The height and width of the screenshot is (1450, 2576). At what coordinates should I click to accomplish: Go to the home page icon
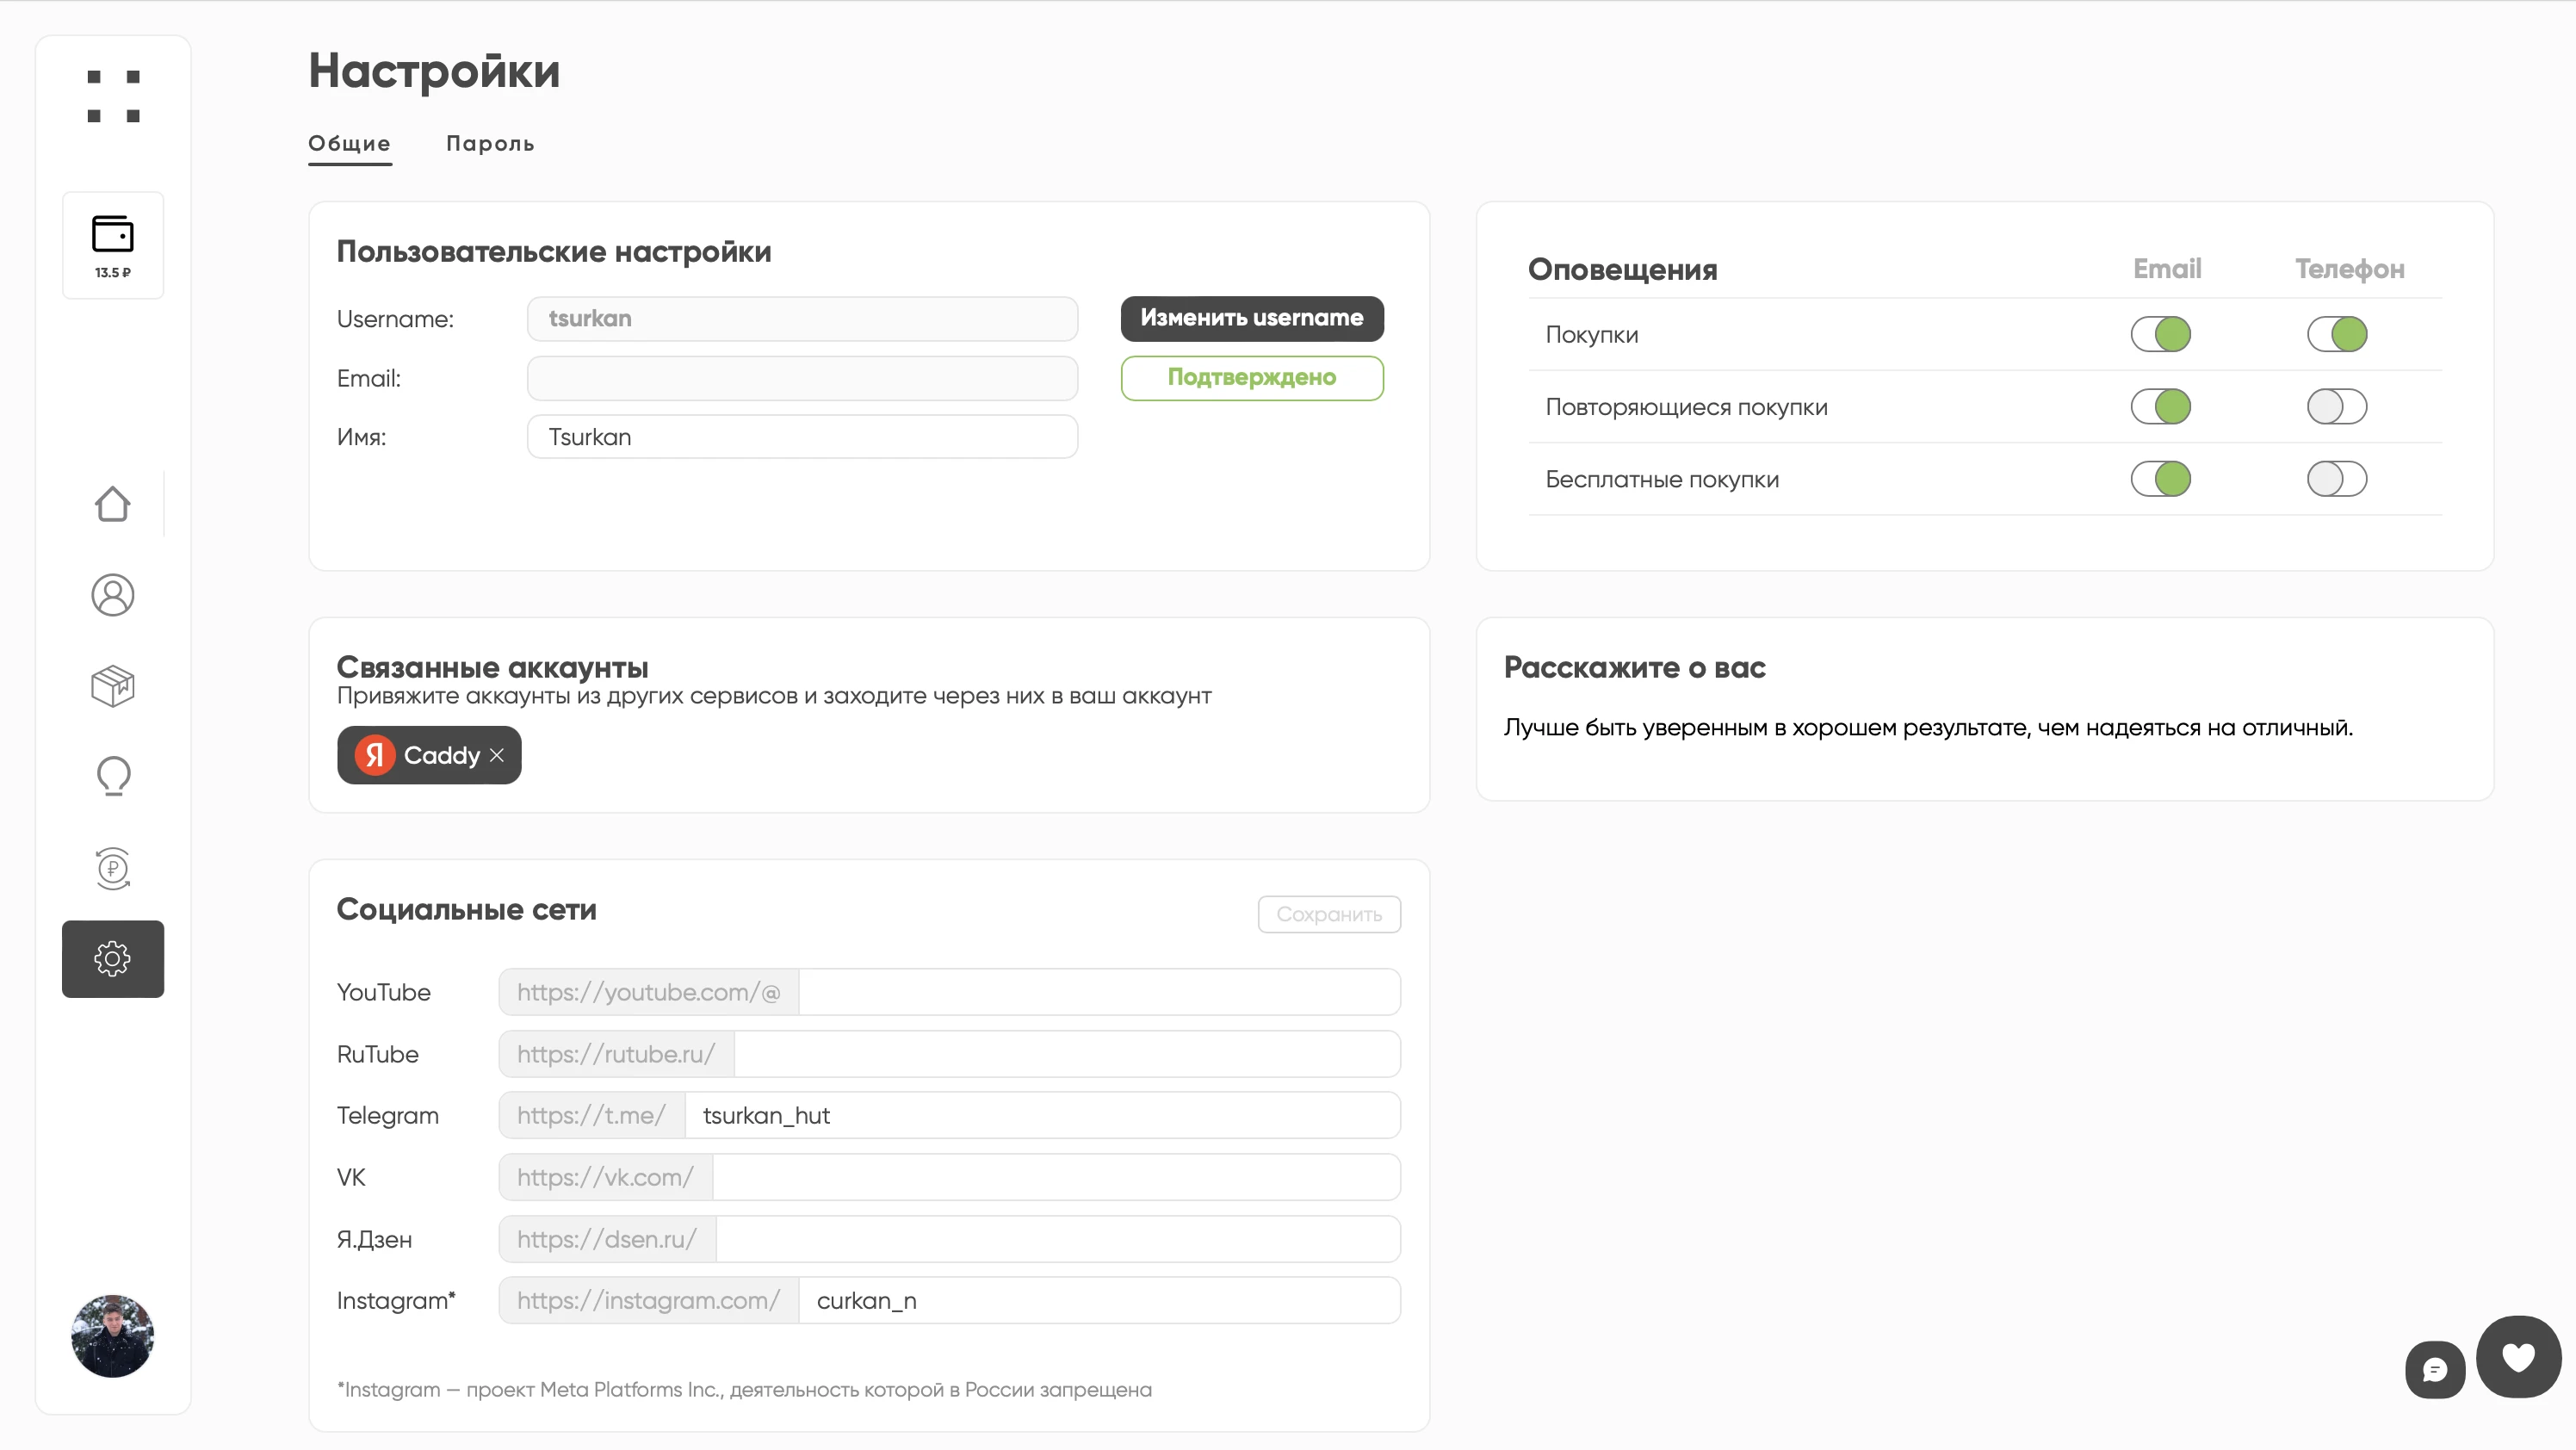[x=113, y=504]
